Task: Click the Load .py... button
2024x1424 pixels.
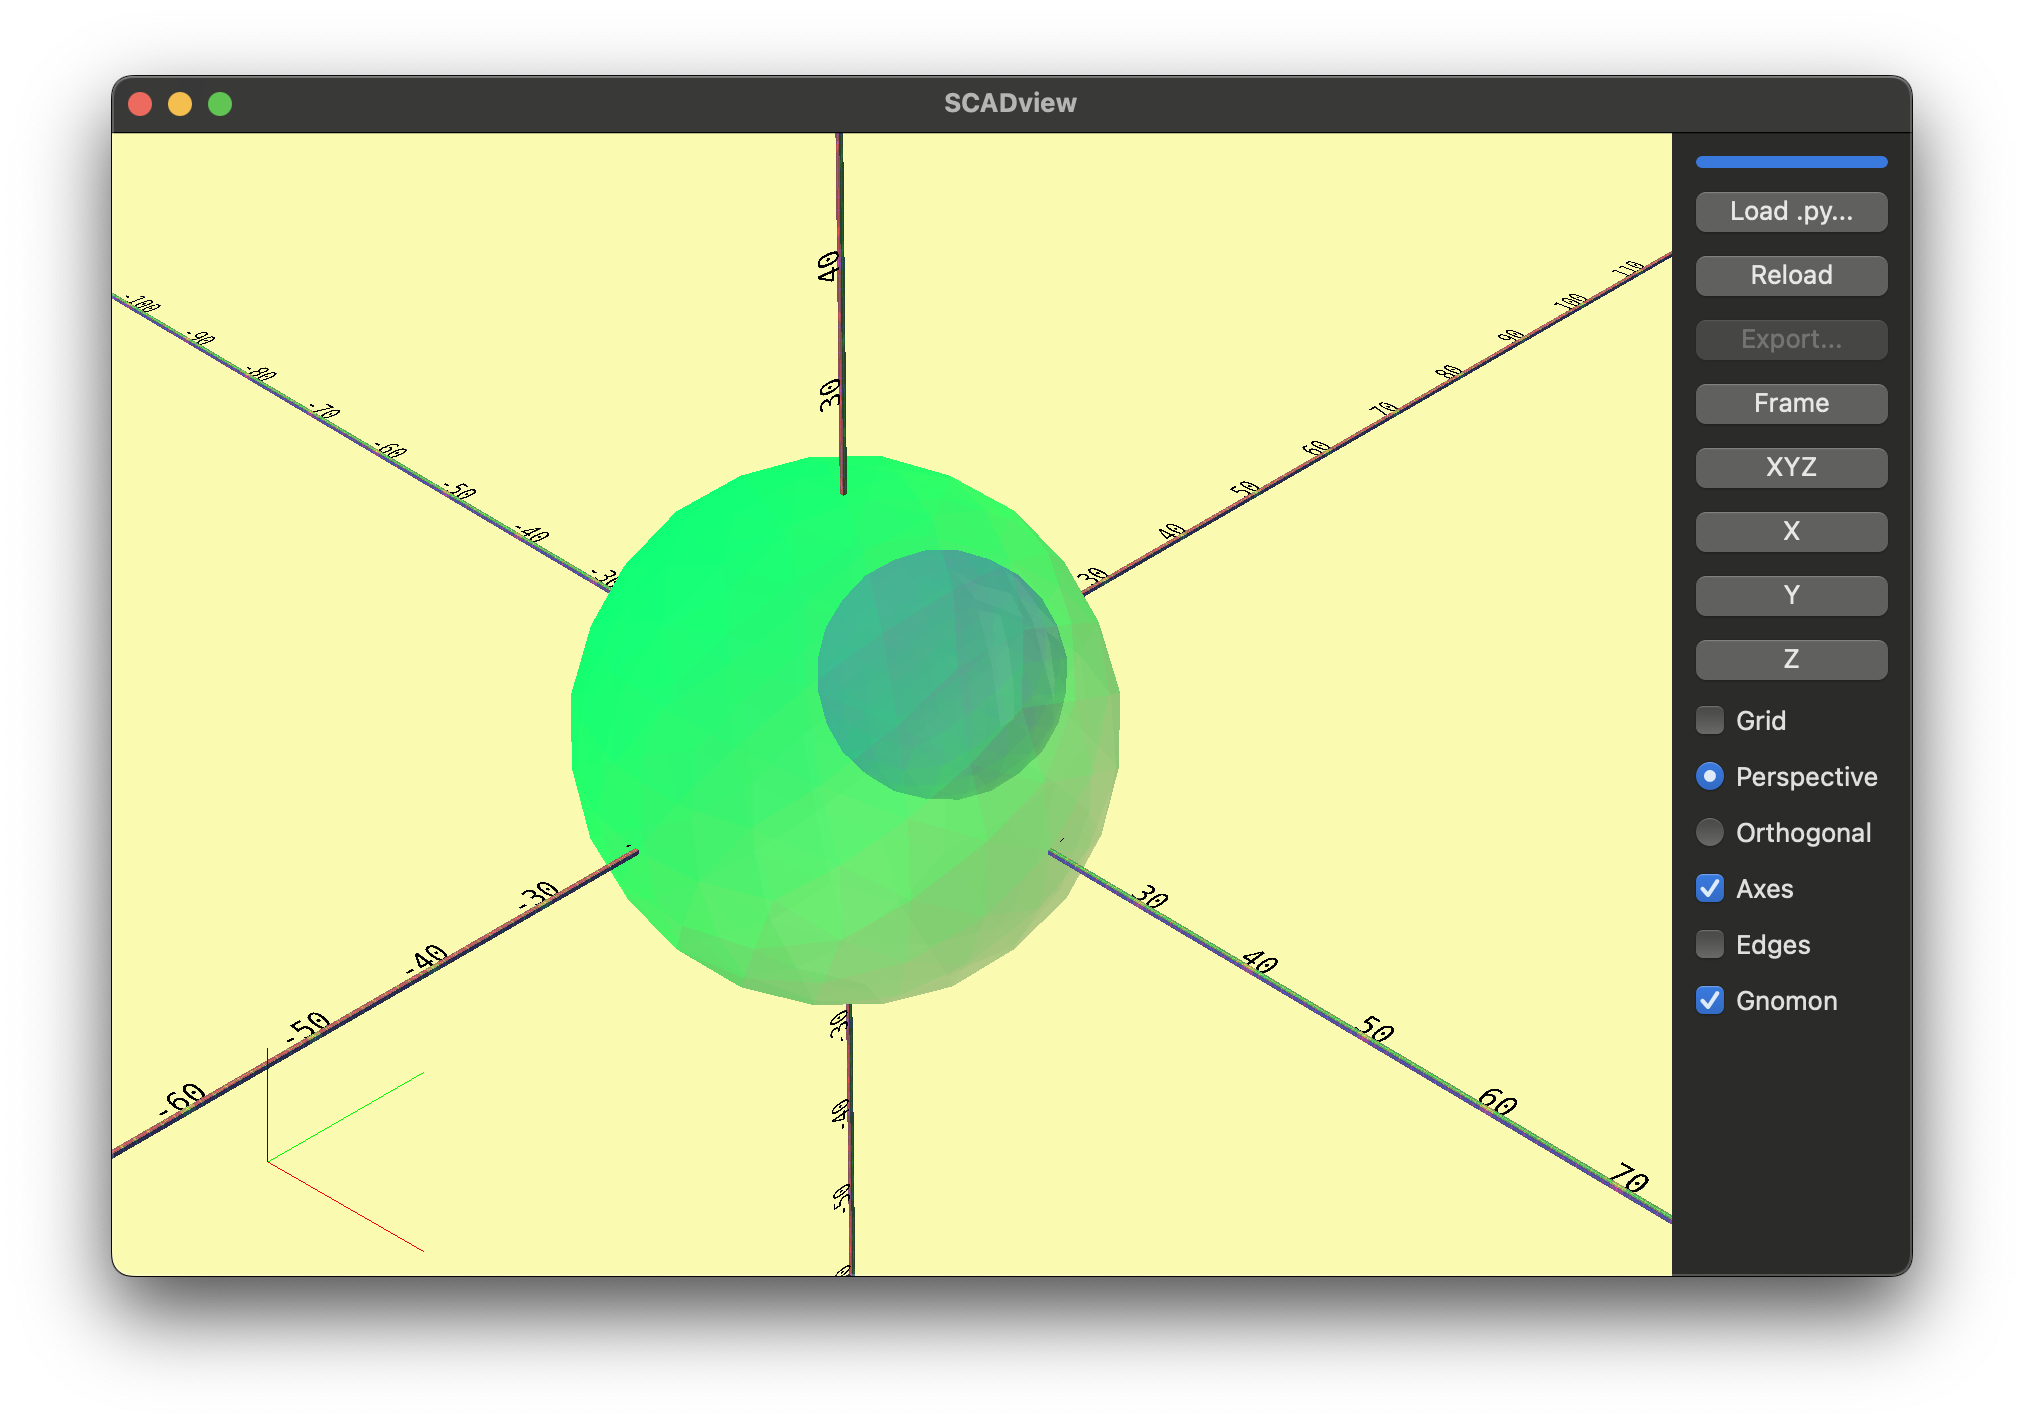Action: tap(1790, 211)
